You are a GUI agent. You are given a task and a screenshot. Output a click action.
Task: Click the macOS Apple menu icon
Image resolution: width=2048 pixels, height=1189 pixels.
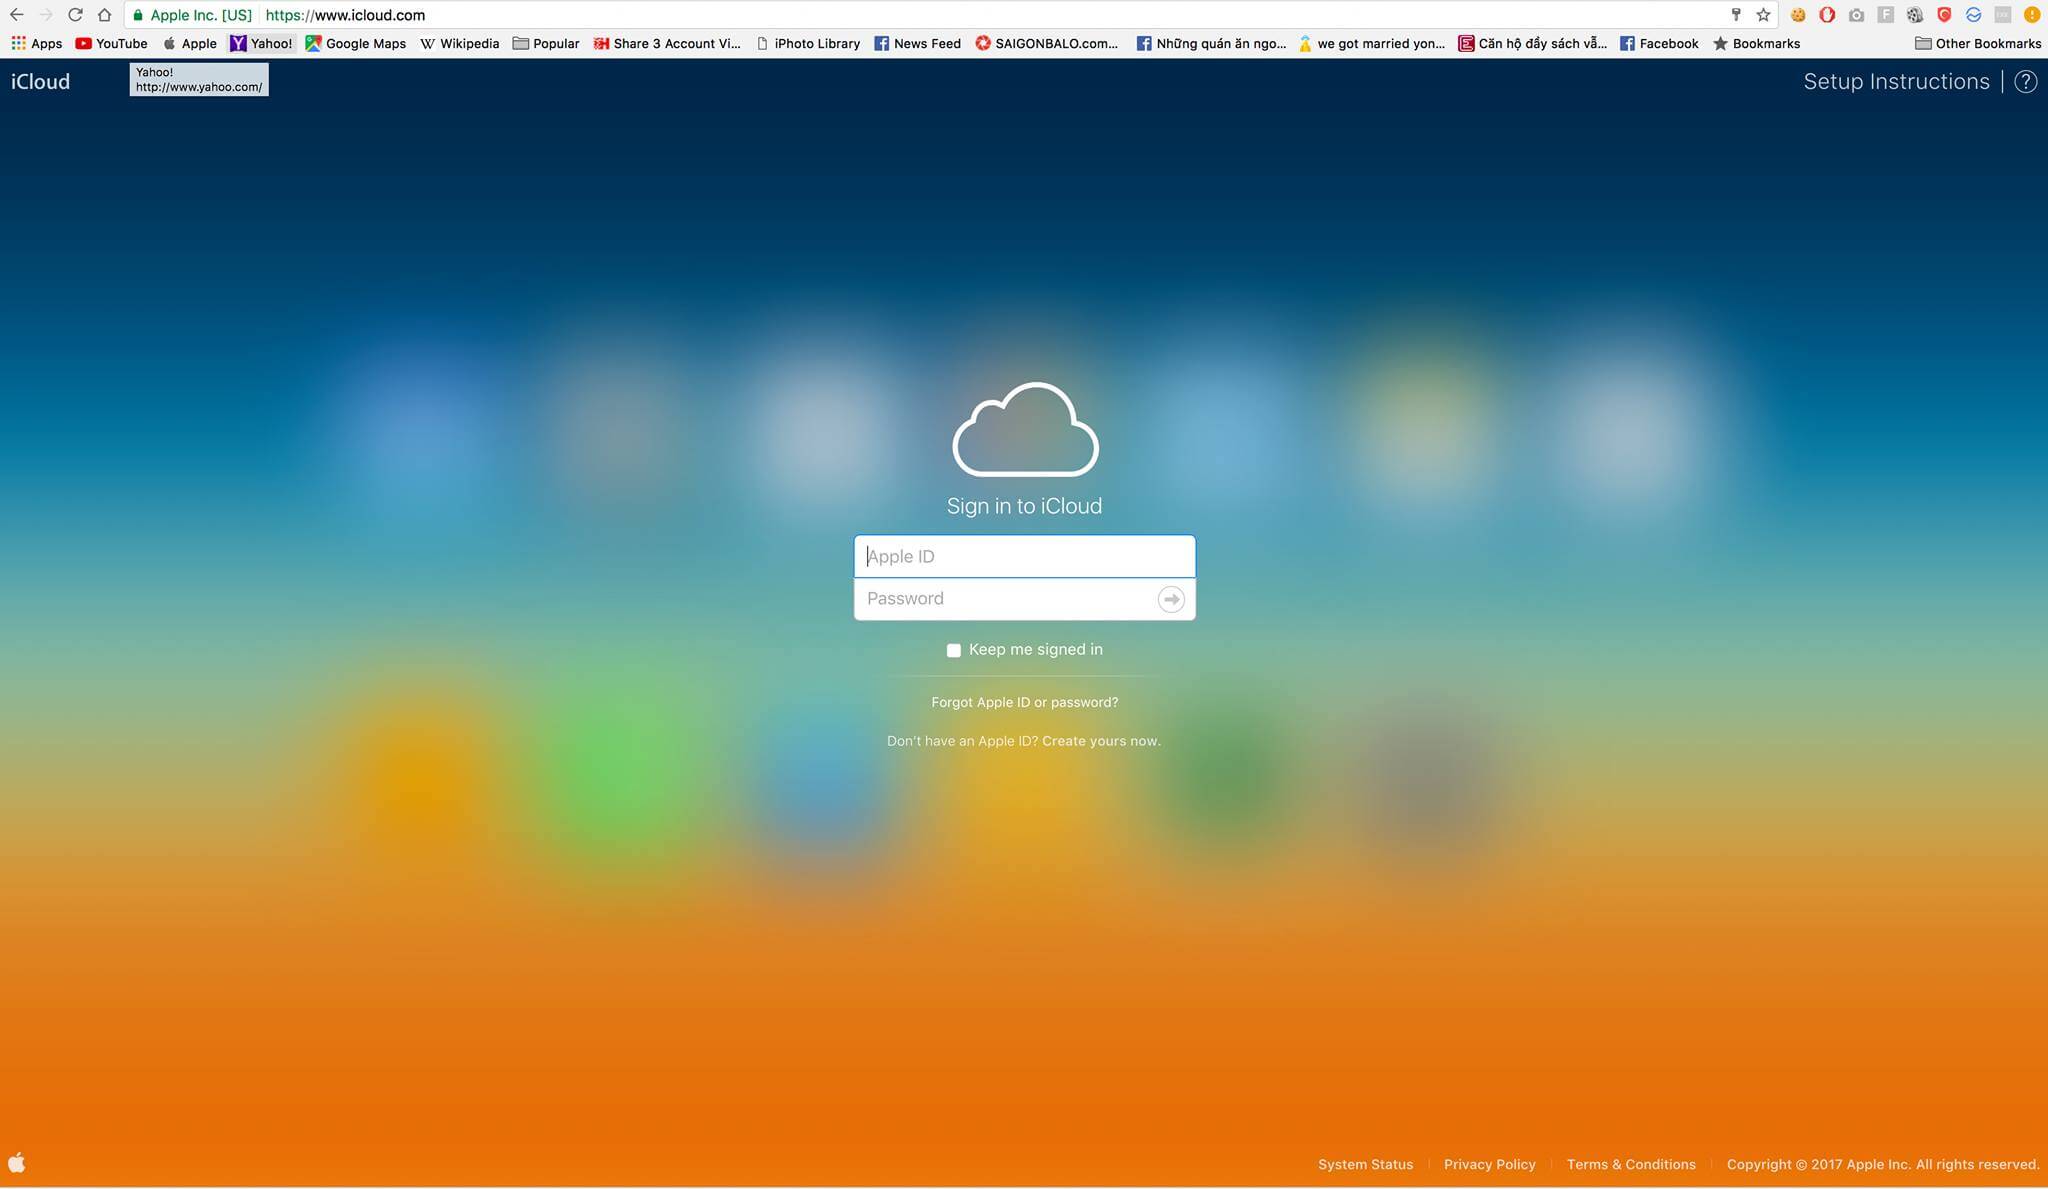click(17, 1162)
